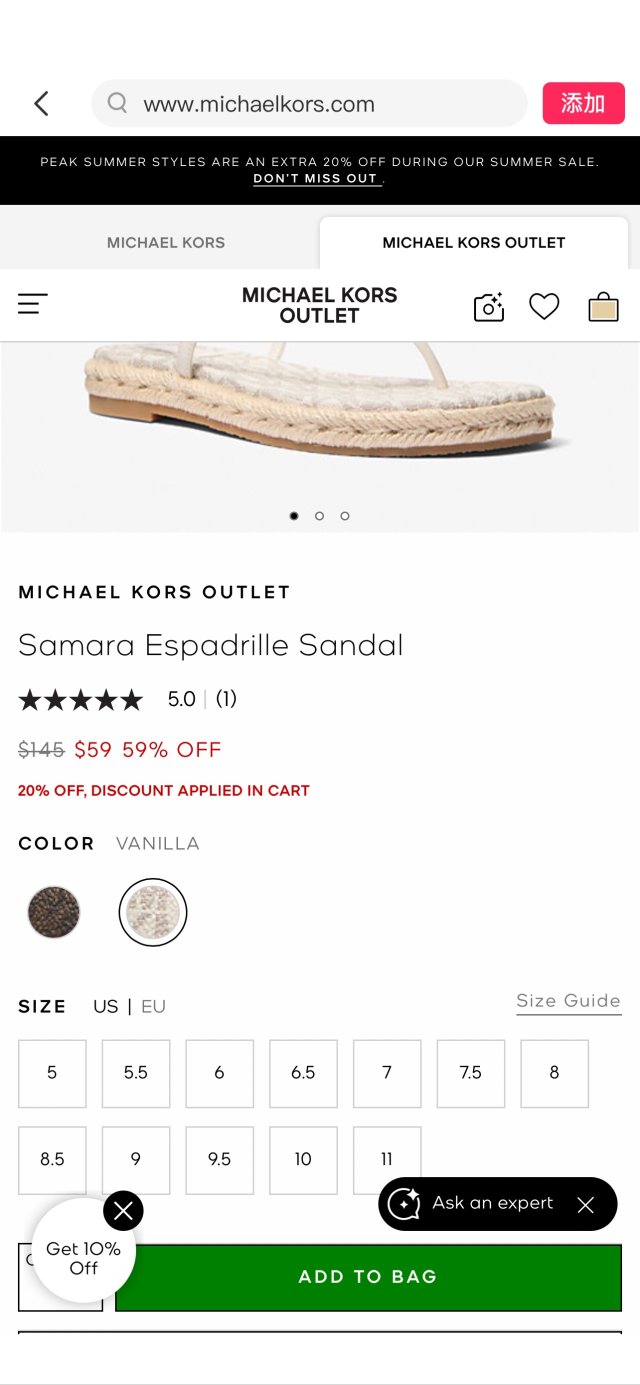Select size 9.5
640x1385 pixels.
coord(219,1160)
